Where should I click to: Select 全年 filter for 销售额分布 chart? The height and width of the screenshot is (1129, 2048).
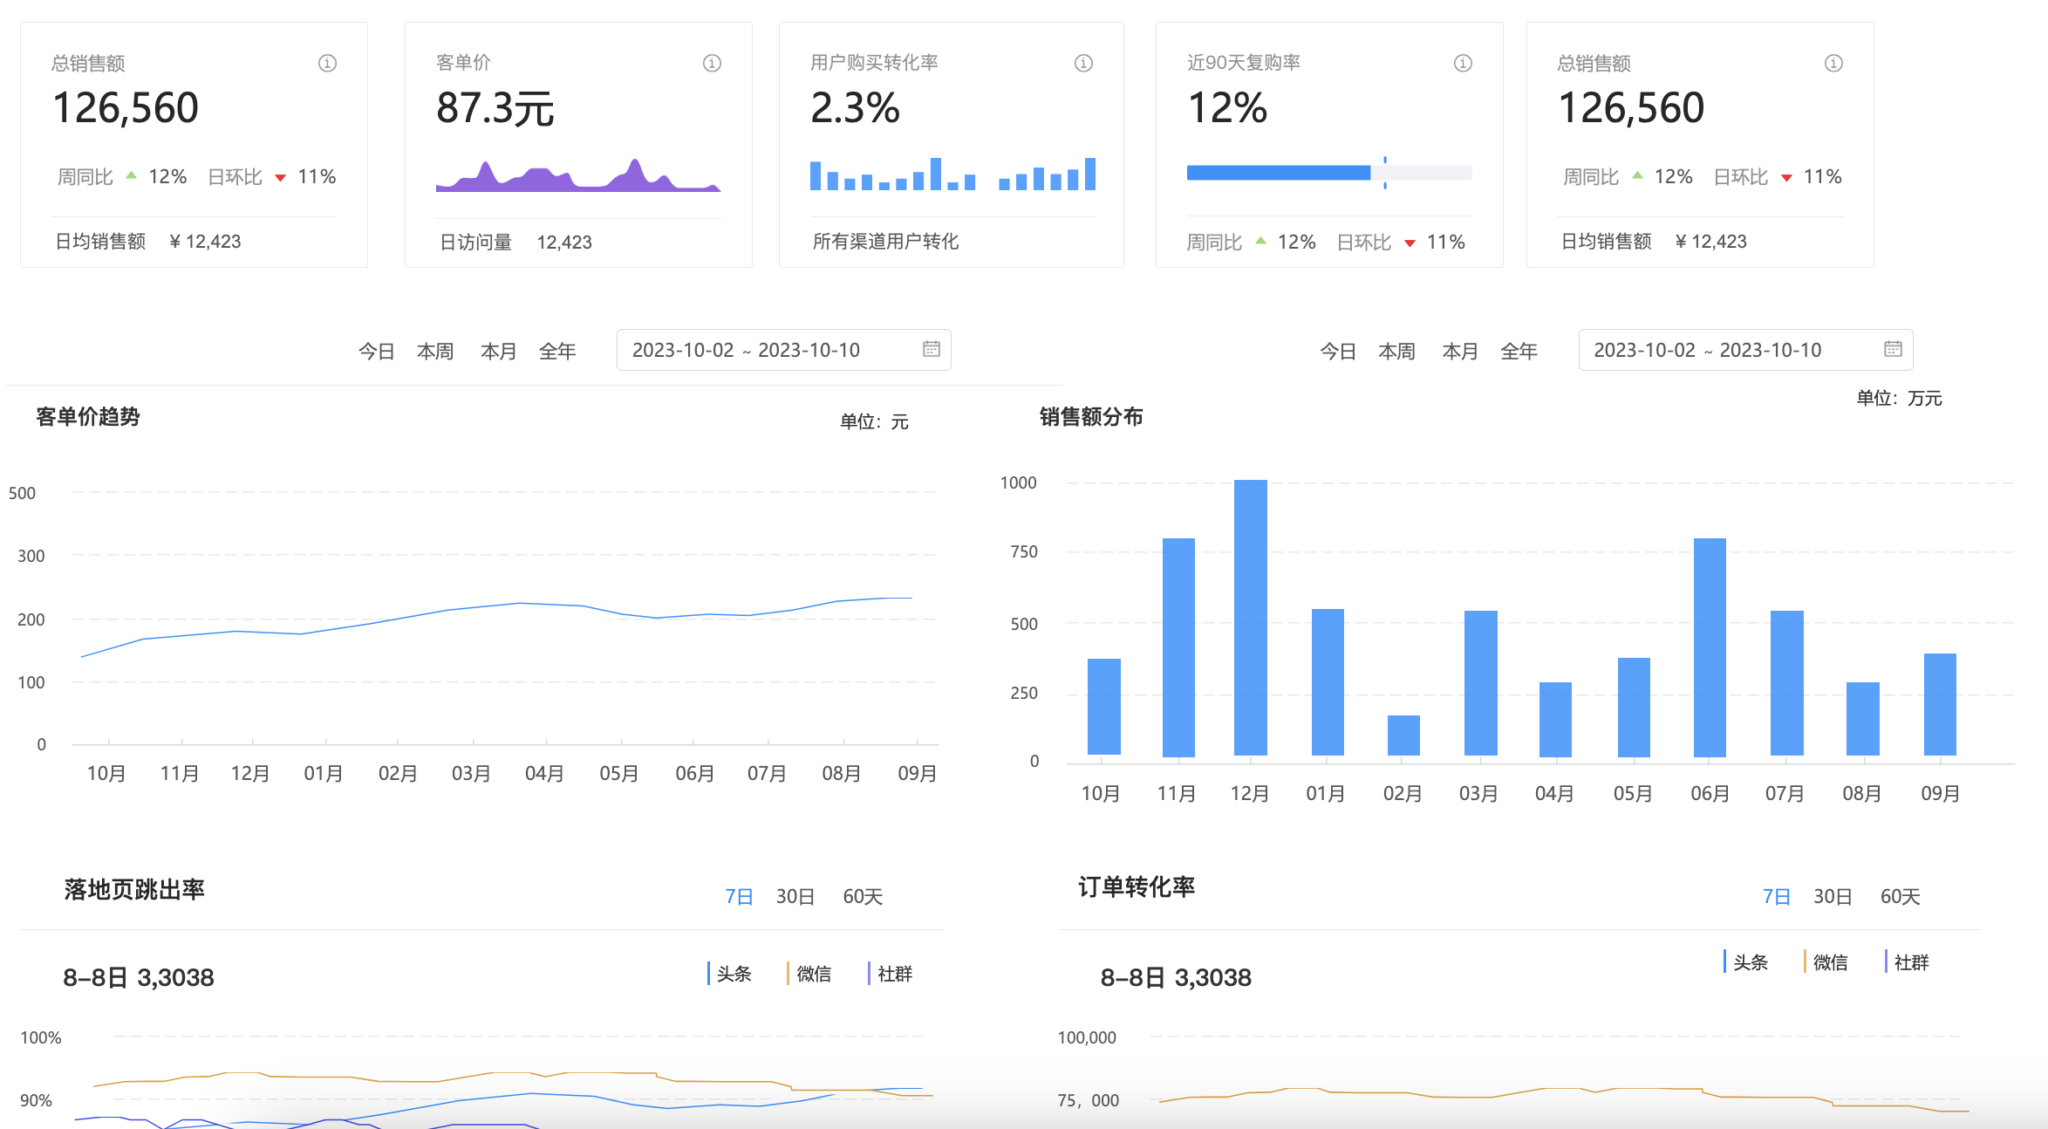click(x=1519, y=351)
